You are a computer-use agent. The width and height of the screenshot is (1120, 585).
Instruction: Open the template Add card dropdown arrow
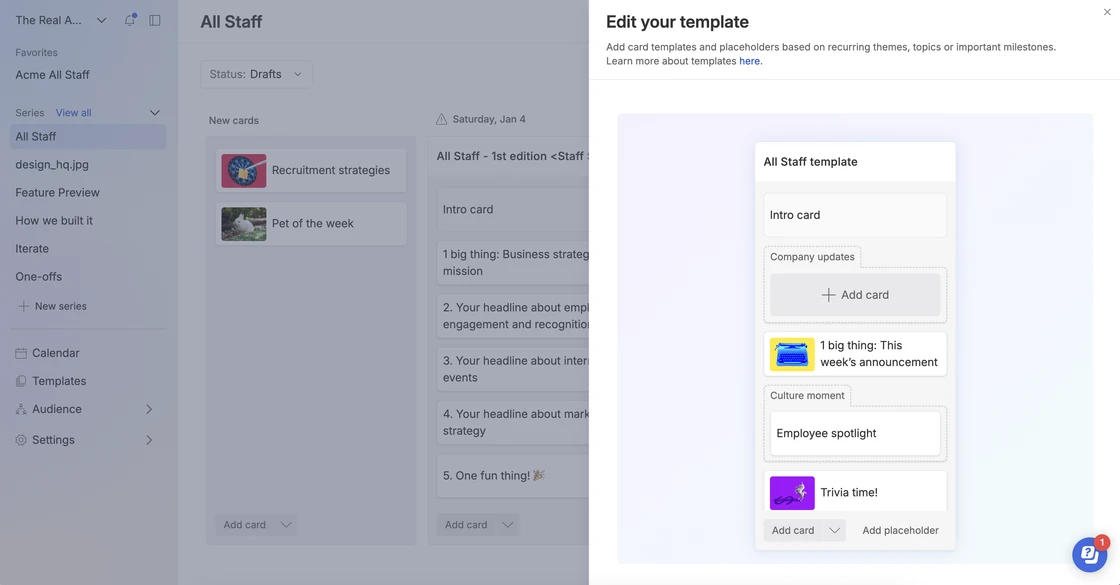click(834, 530)
